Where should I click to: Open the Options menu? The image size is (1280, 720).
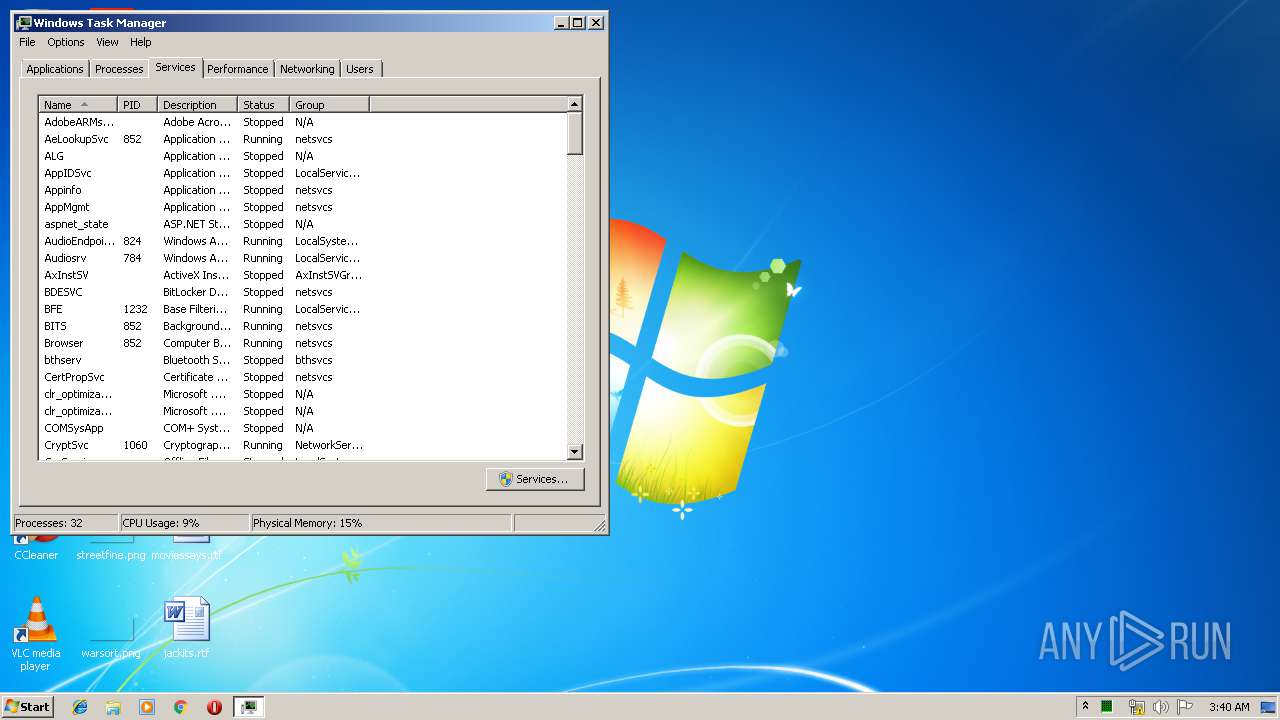[66, 42]
